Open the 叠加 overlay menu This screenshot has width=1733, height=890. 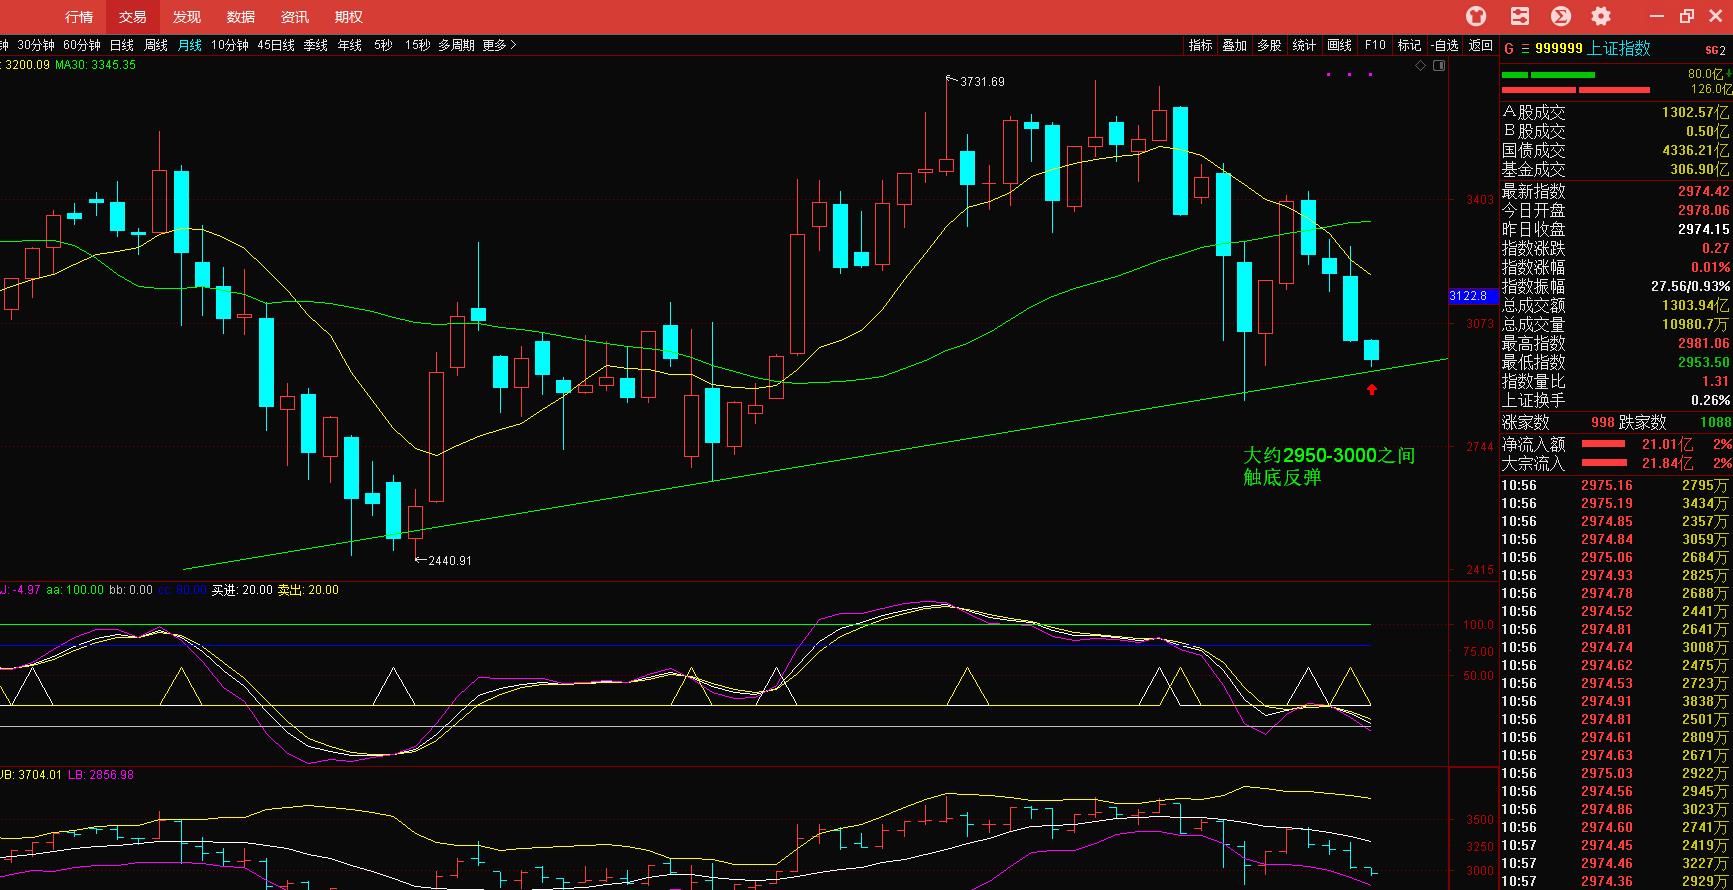1235,45
